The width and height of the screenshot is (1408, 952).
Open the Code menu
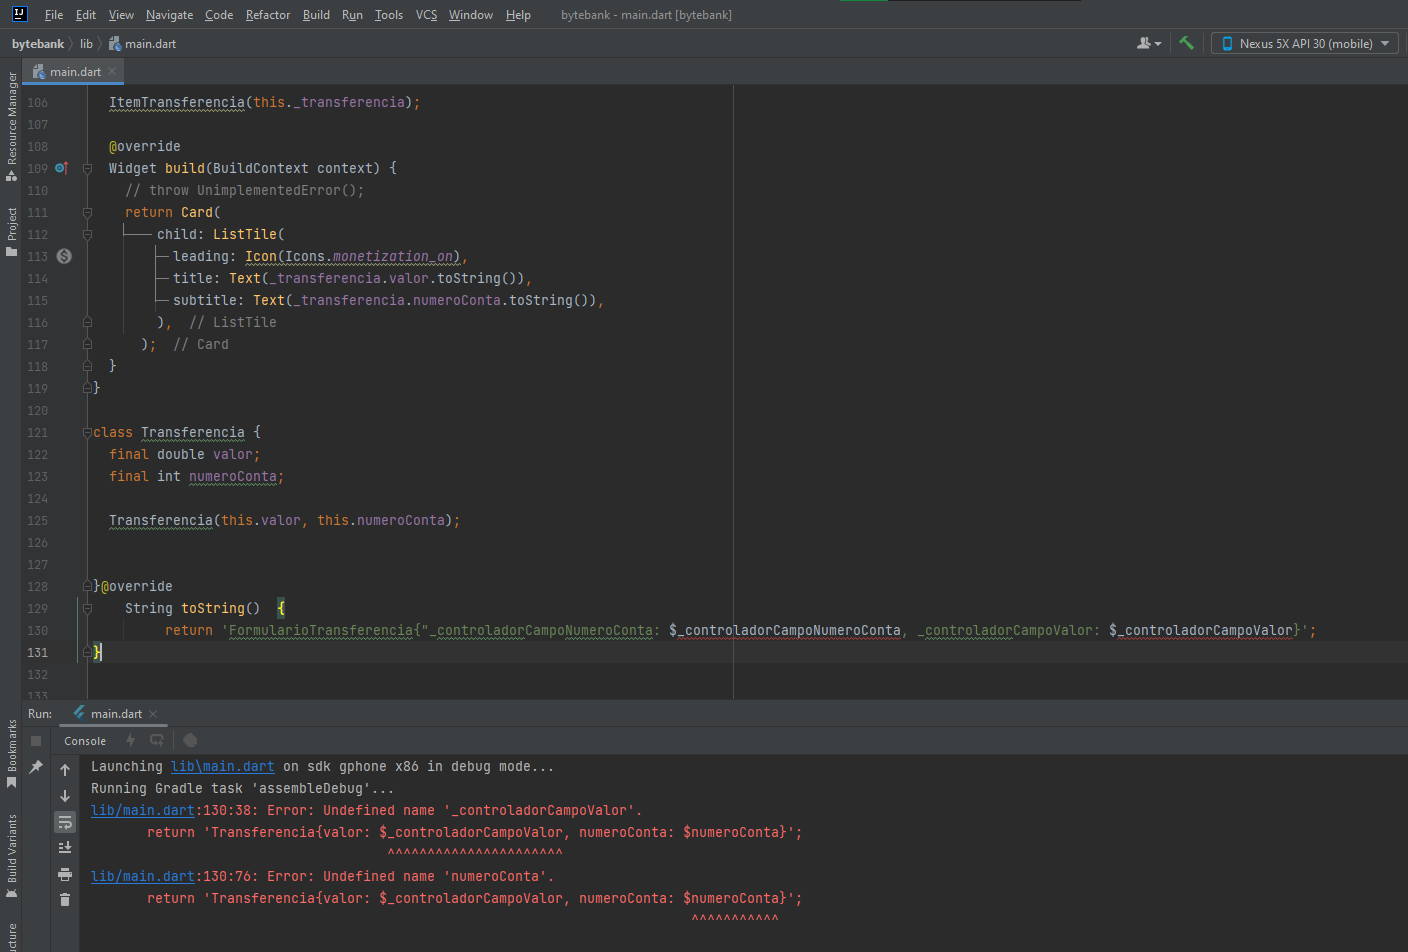point(219,15)
